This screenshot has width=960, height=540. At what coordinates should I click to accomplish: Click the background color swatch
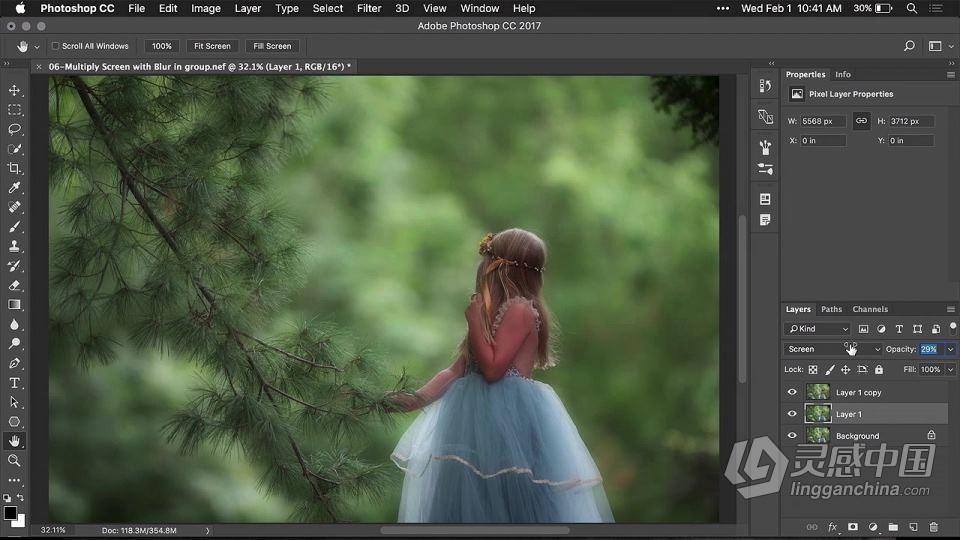(20, 522)
